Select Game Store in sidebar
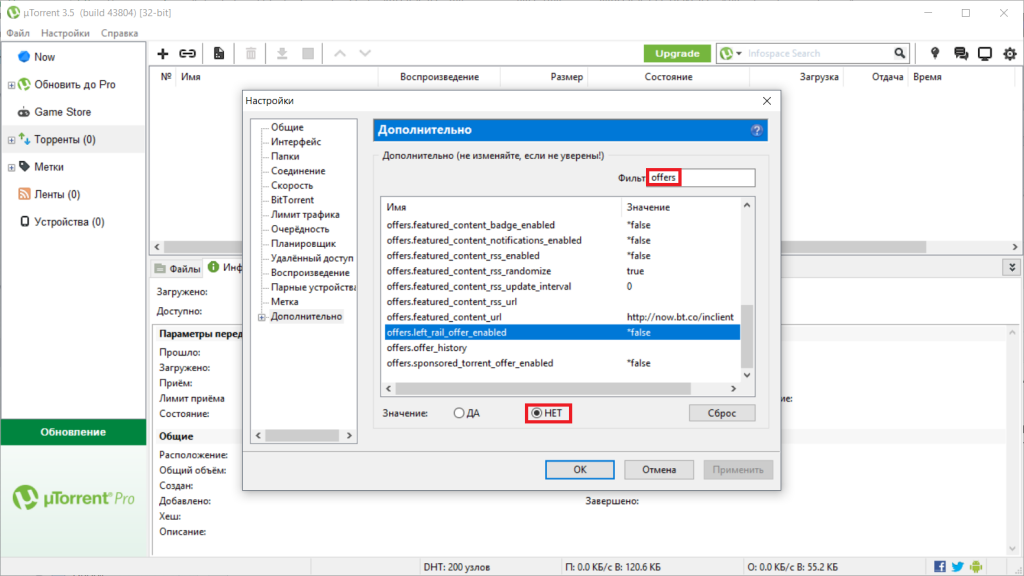Image resolution: width=1024 pixels, height=576 pixels. [x=62, y=112]
